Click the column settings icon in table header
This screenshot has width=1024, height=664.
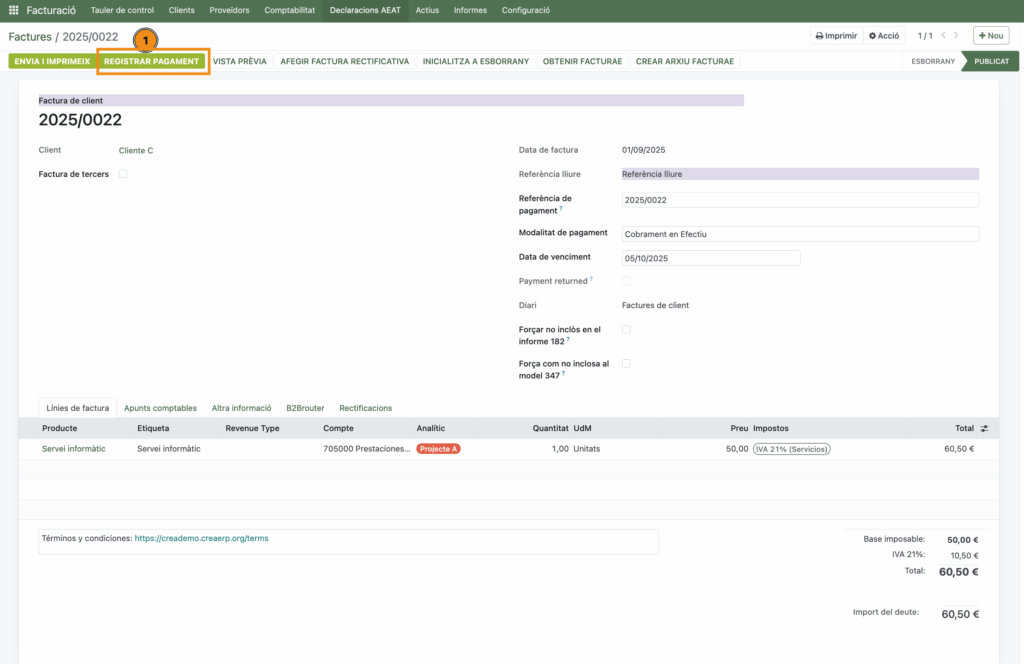point(984,428)
